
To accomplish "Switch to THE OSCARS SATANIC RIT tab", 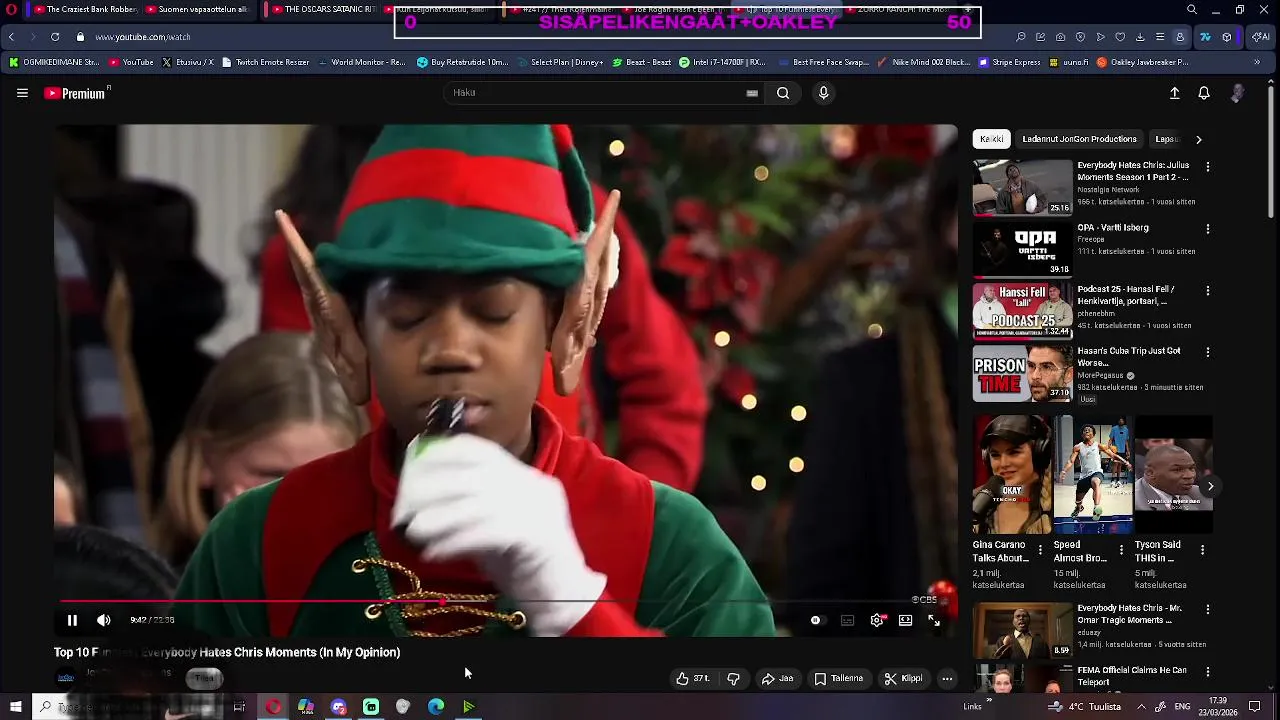I will tap(325, 10).
